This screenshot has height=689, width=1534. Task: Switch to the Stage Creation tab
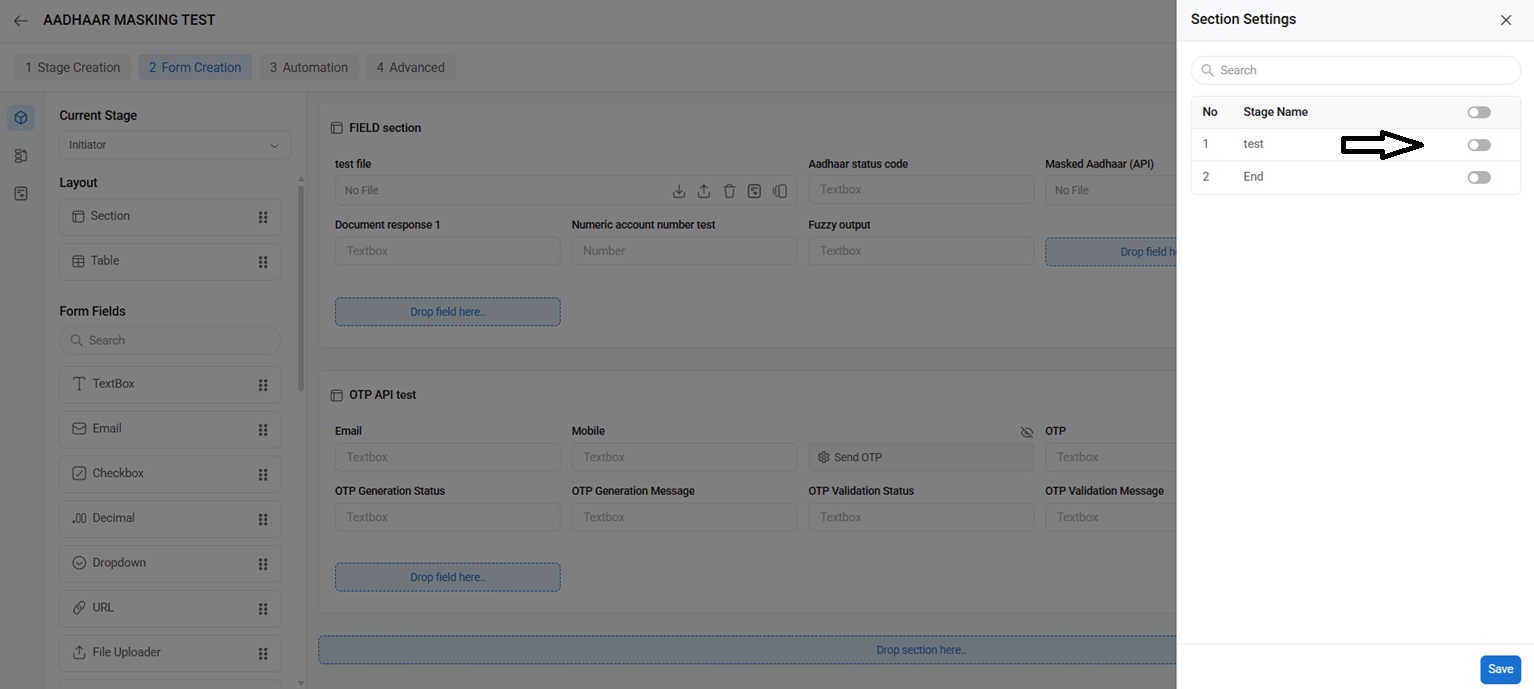(73, 68)
